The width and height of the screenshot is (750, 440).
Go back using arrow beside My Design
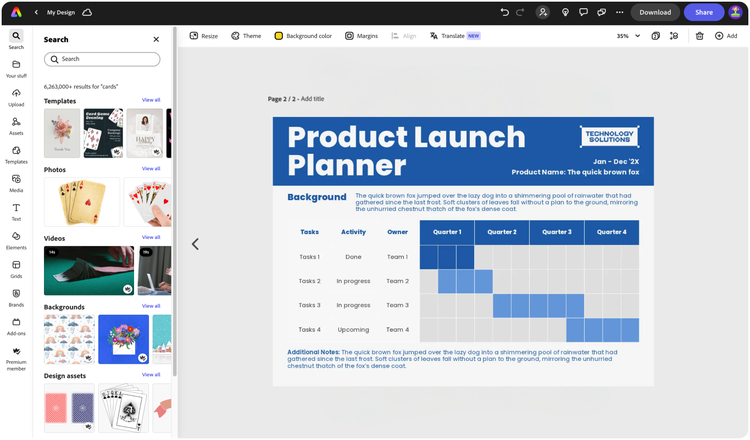click(x=36, y=12)
